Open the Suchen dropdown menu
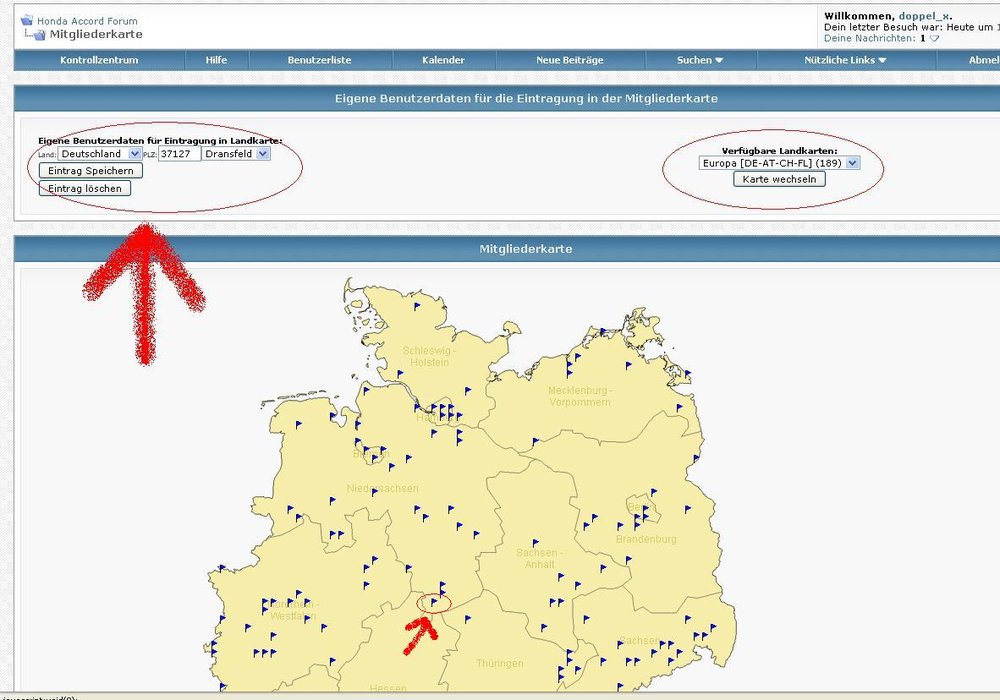 coord(700,60)
